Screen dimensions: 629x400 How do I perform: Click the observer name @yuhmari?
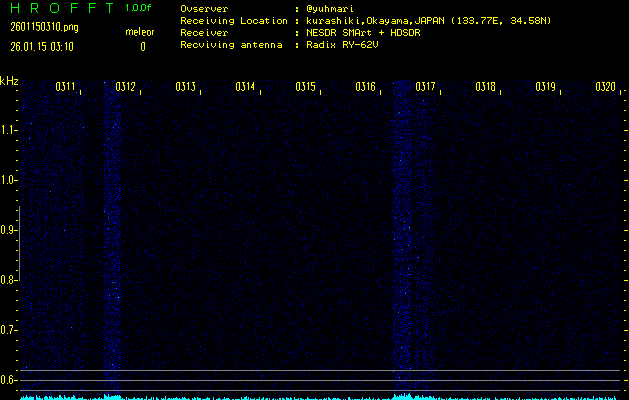[330, 9]
